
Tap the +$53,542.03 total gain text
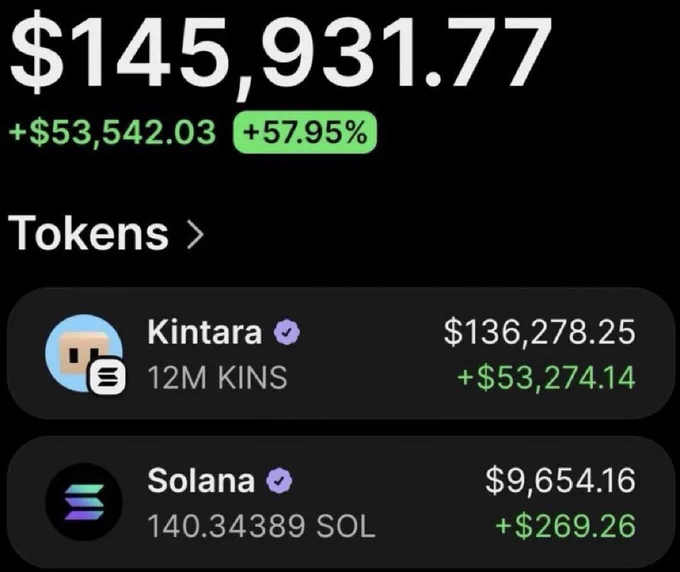(x=112, y=132)
